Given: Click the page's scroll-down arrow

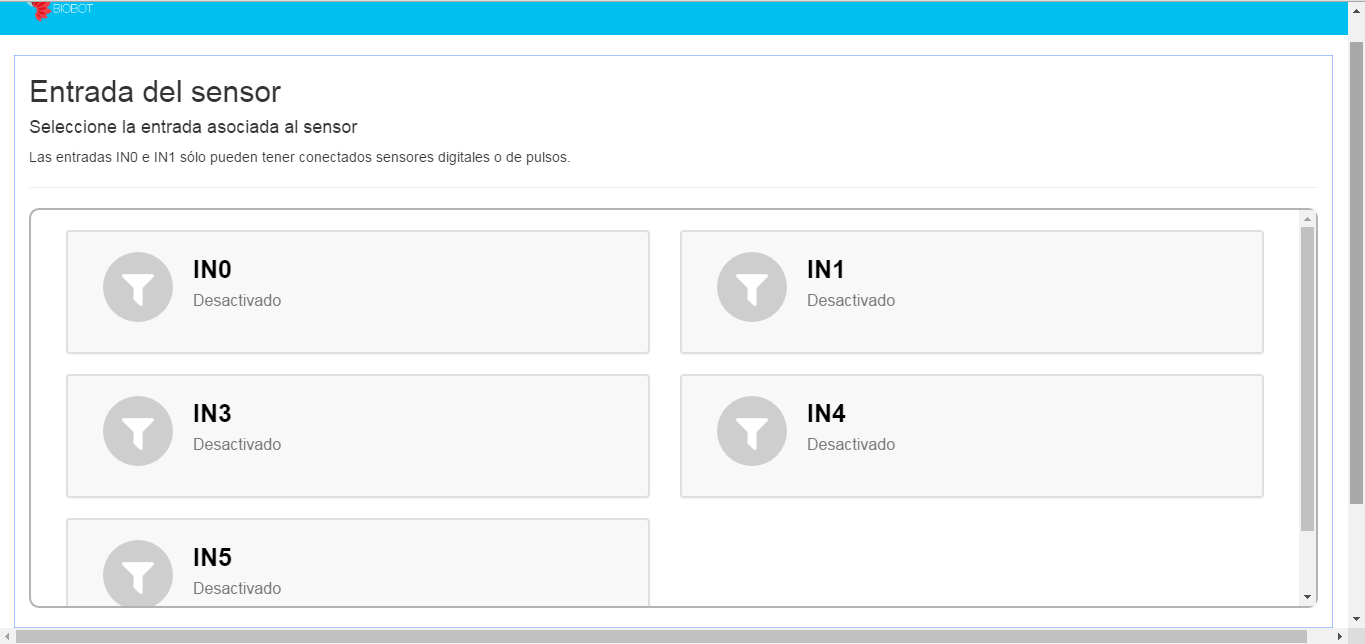Looking at the screenshot, I should tap(1357, 619).
